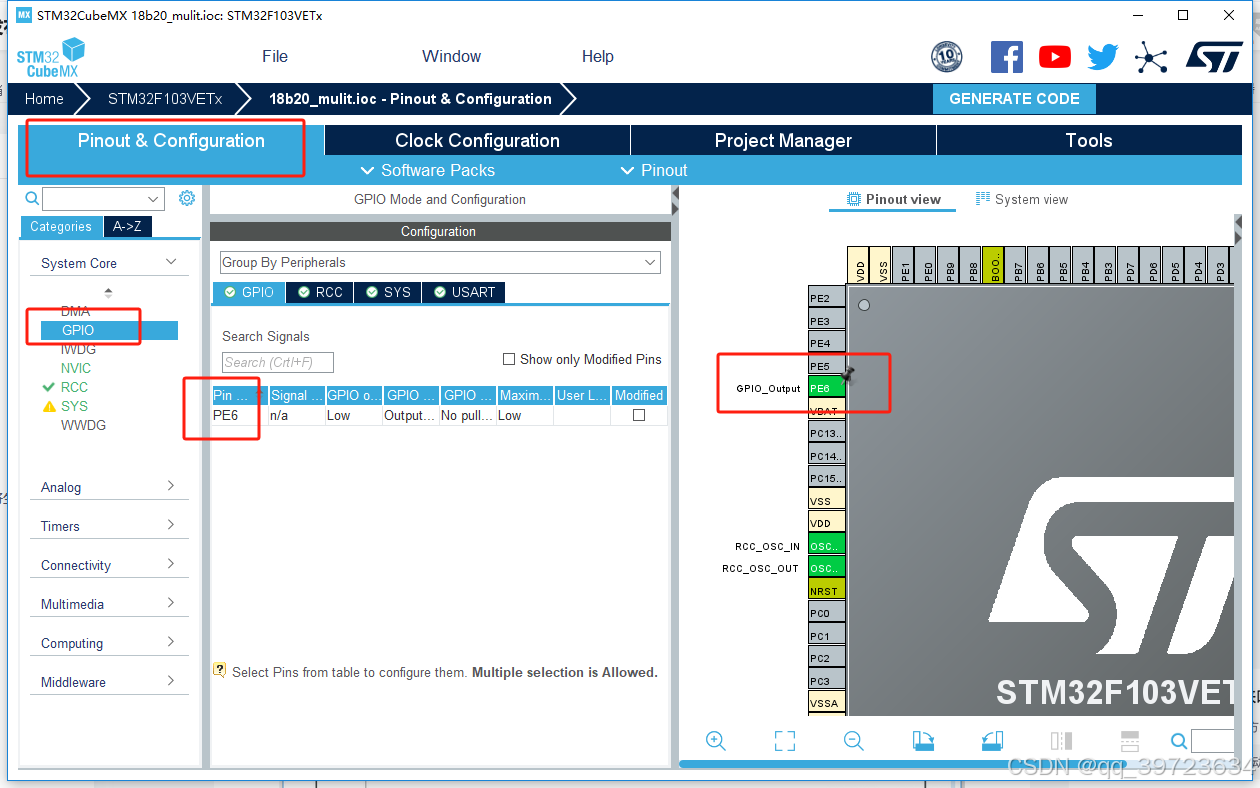Select WWDG in System Core list

coord(83,425)
